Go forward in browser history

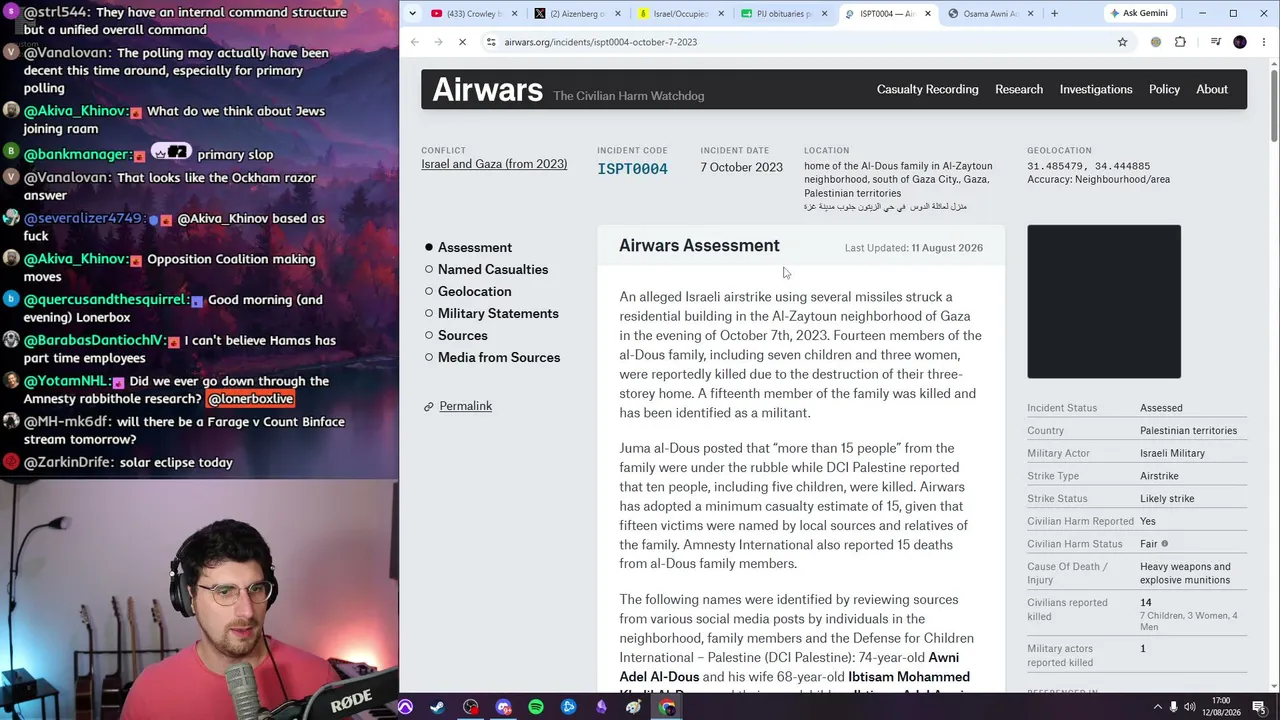[x=438, y=42]
